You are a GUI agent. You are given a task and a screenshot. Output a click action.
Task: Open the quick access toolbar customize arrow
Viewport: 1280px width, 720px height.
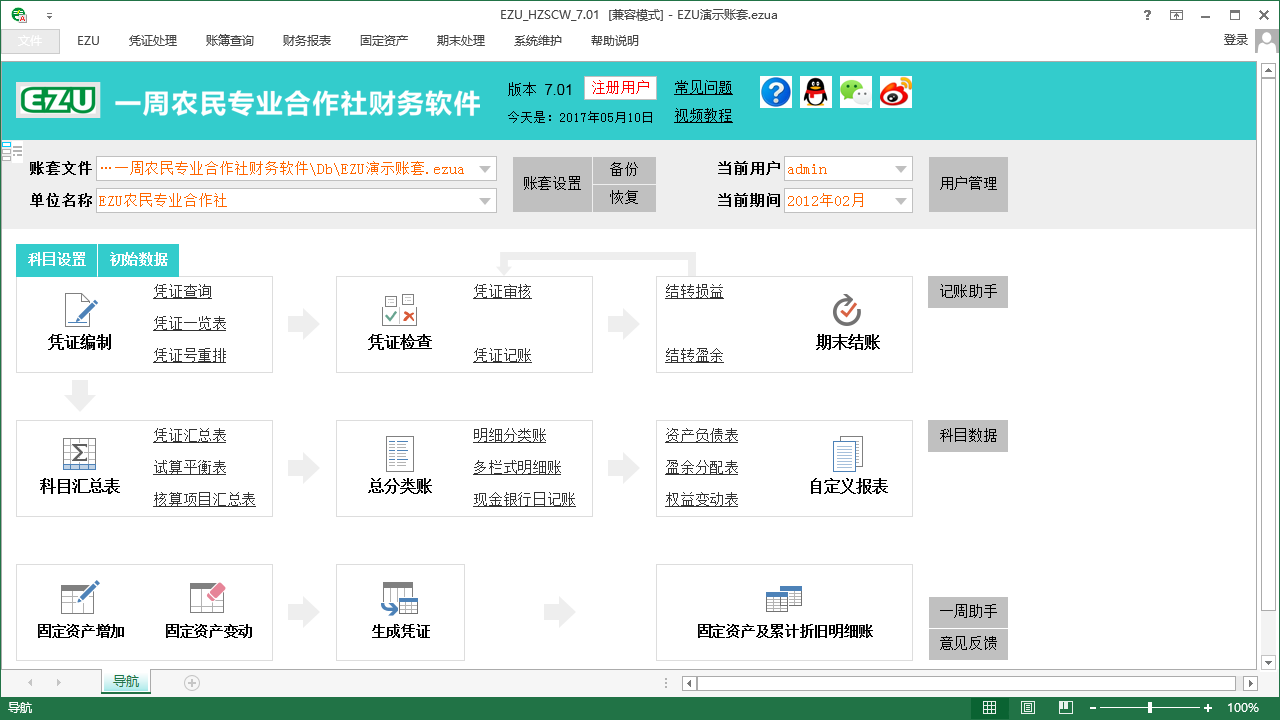click(50, 16)
